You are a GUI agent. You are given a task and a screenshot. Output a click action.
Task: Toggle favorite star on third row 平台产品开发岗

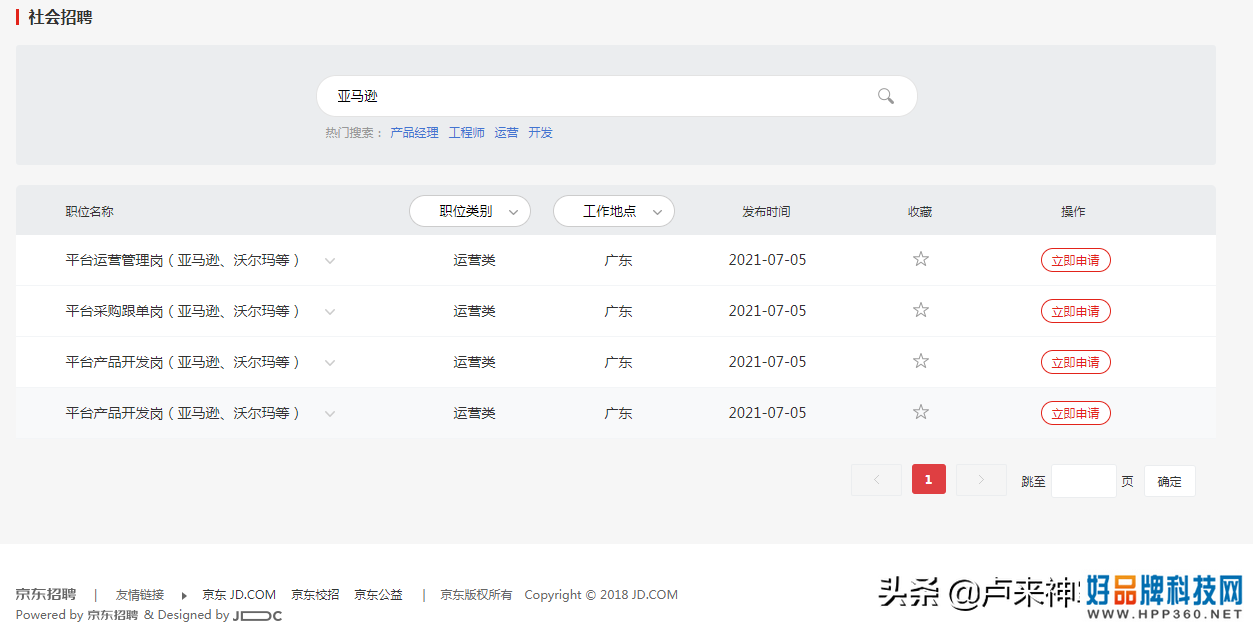pos(921,361)
